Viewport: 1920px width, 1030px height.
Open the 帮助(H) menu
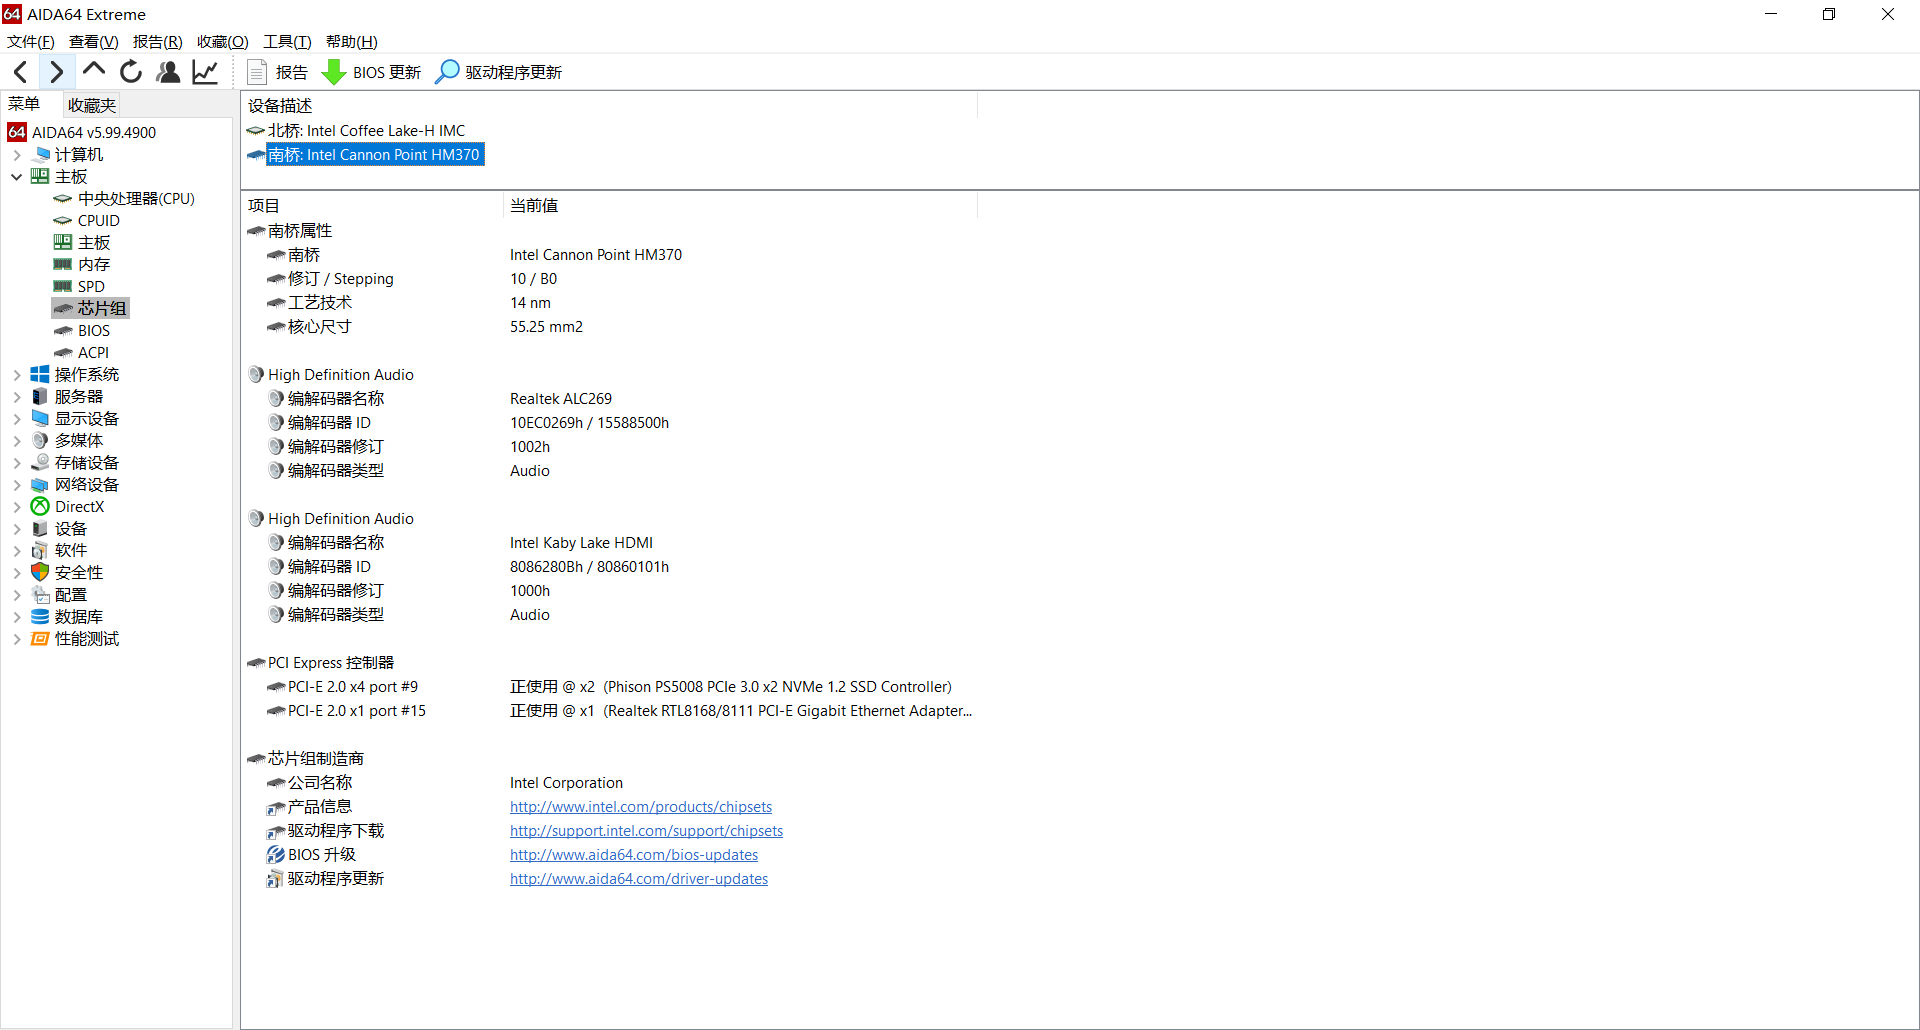352,42
